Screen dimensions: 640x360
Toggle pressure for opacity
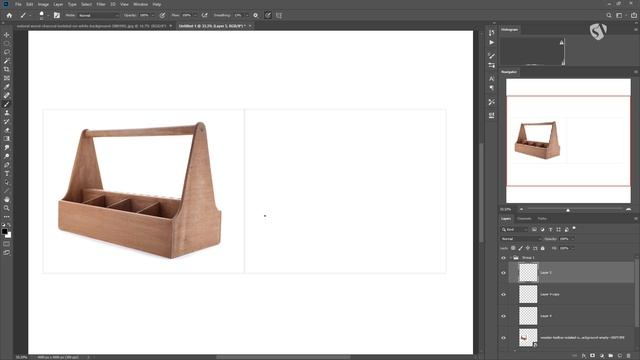click(x=162, y=16)
